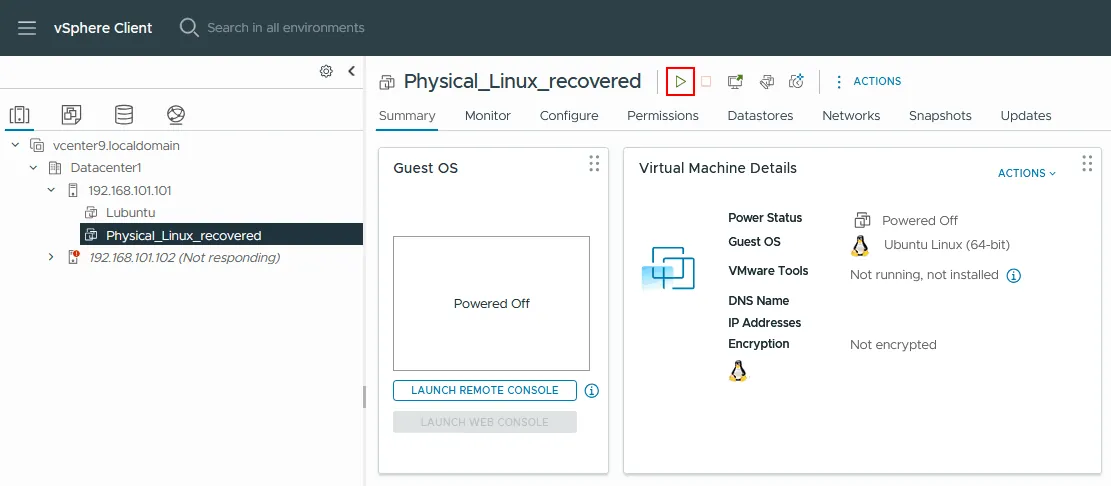Switch to Storage inventory view
Image resolution: width=1111 pixels, height=486 pixels.
tap(124, 114)
